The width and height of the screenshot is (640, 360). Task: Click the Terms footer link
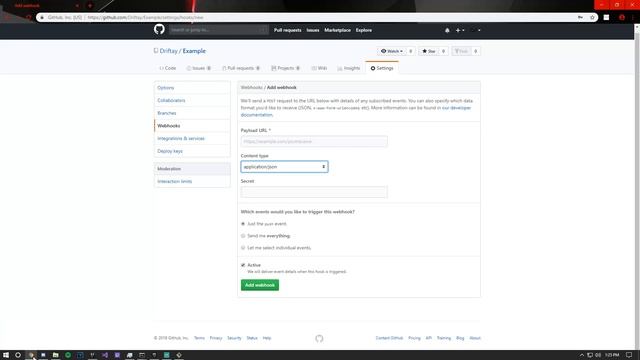199,338
